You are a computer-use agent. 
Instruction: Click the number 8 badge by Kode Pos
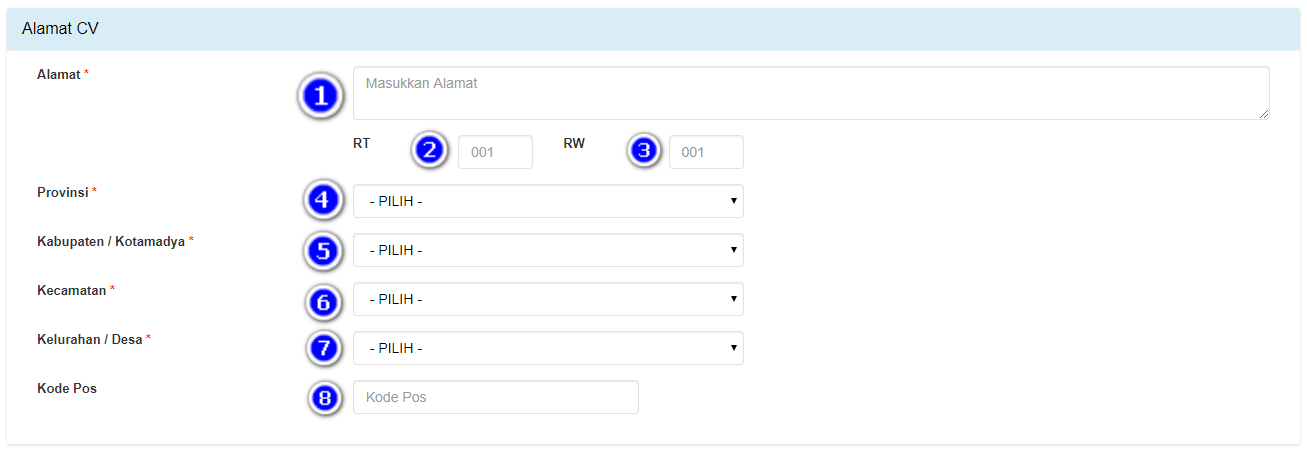point(322,397)
